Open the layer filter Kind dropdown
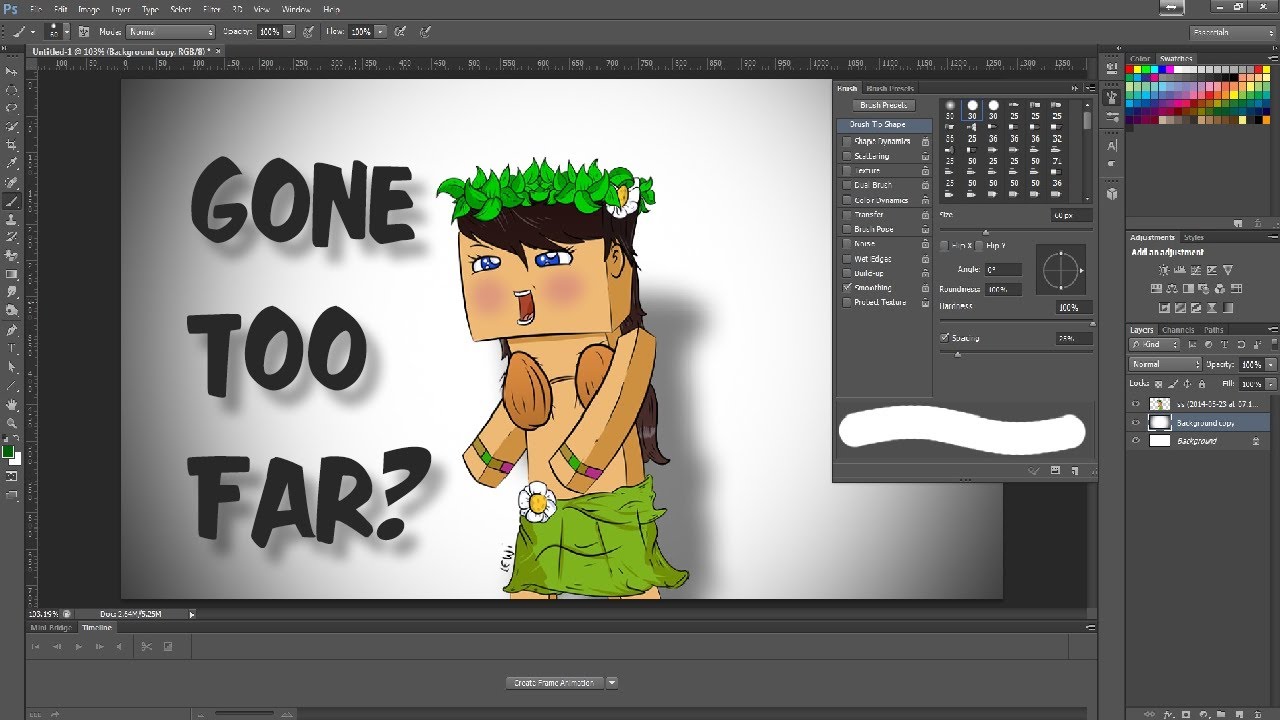 point(1155,345)
